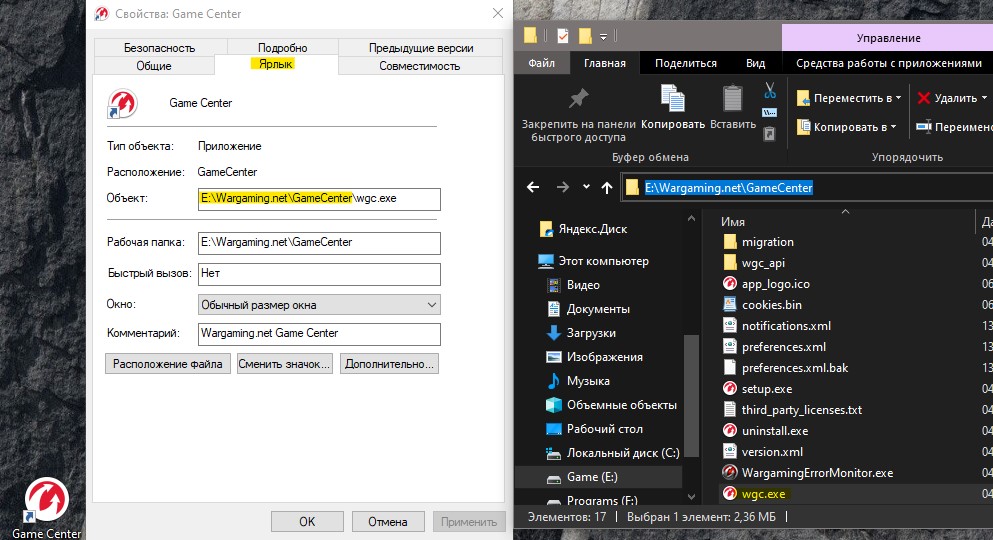Pin to Quick Access ribbon icon
The height and width of the screenshot is (540, 993).
coord(578,99)
